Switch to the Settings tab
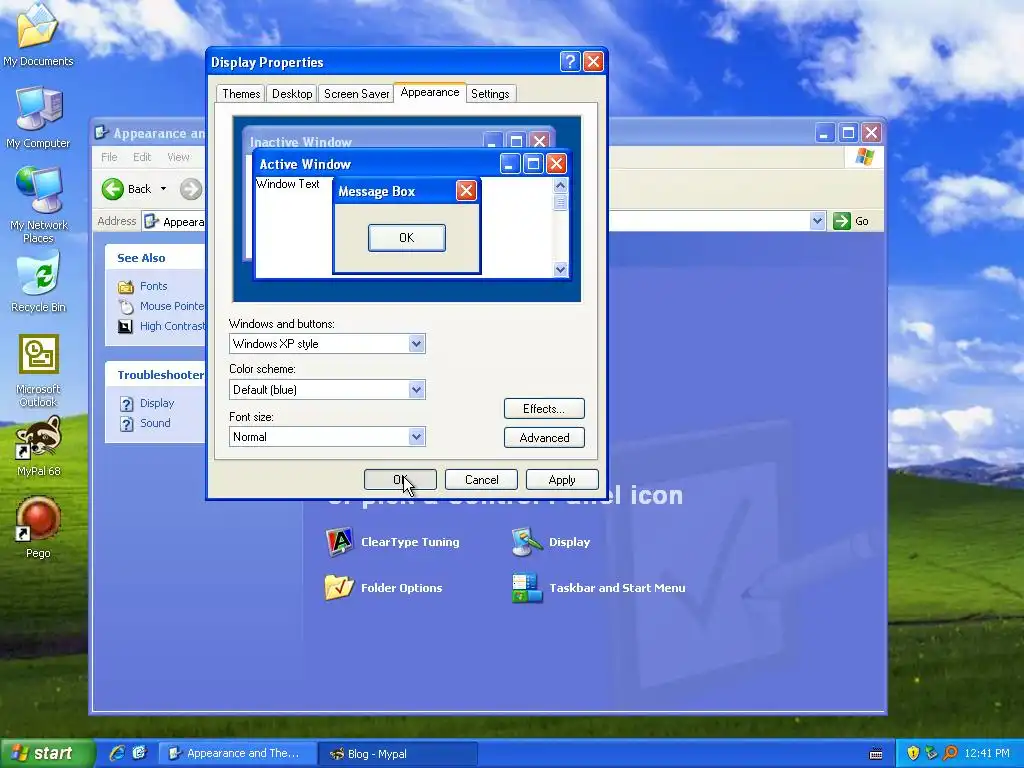 [x=490, y=93]
